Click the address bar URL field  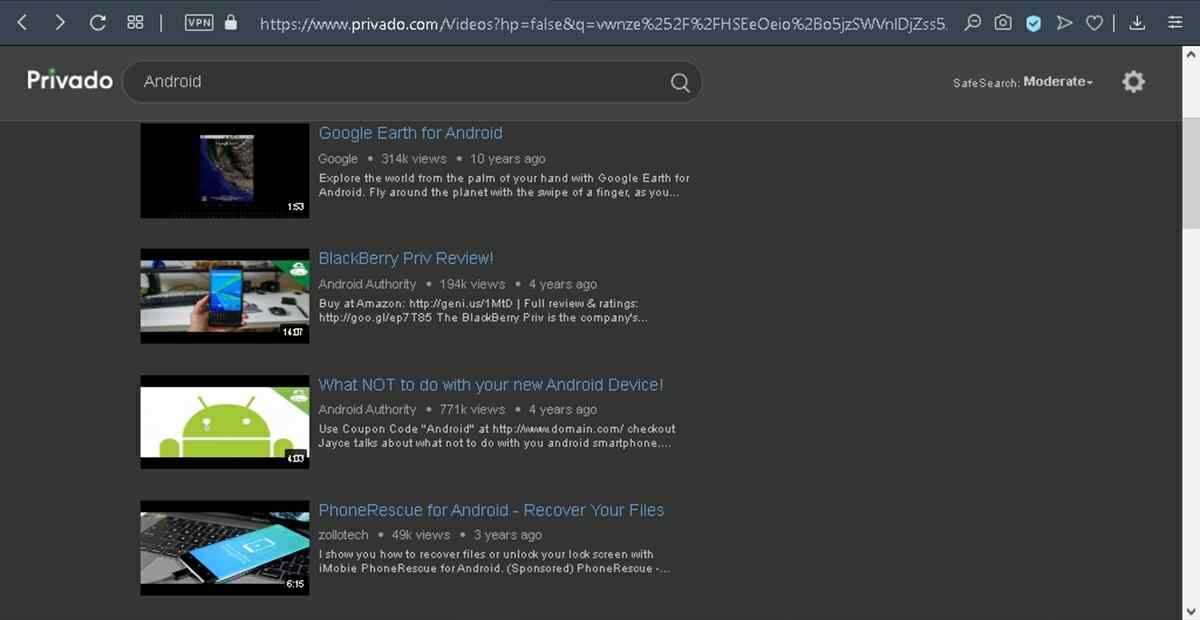click(603, 22)
